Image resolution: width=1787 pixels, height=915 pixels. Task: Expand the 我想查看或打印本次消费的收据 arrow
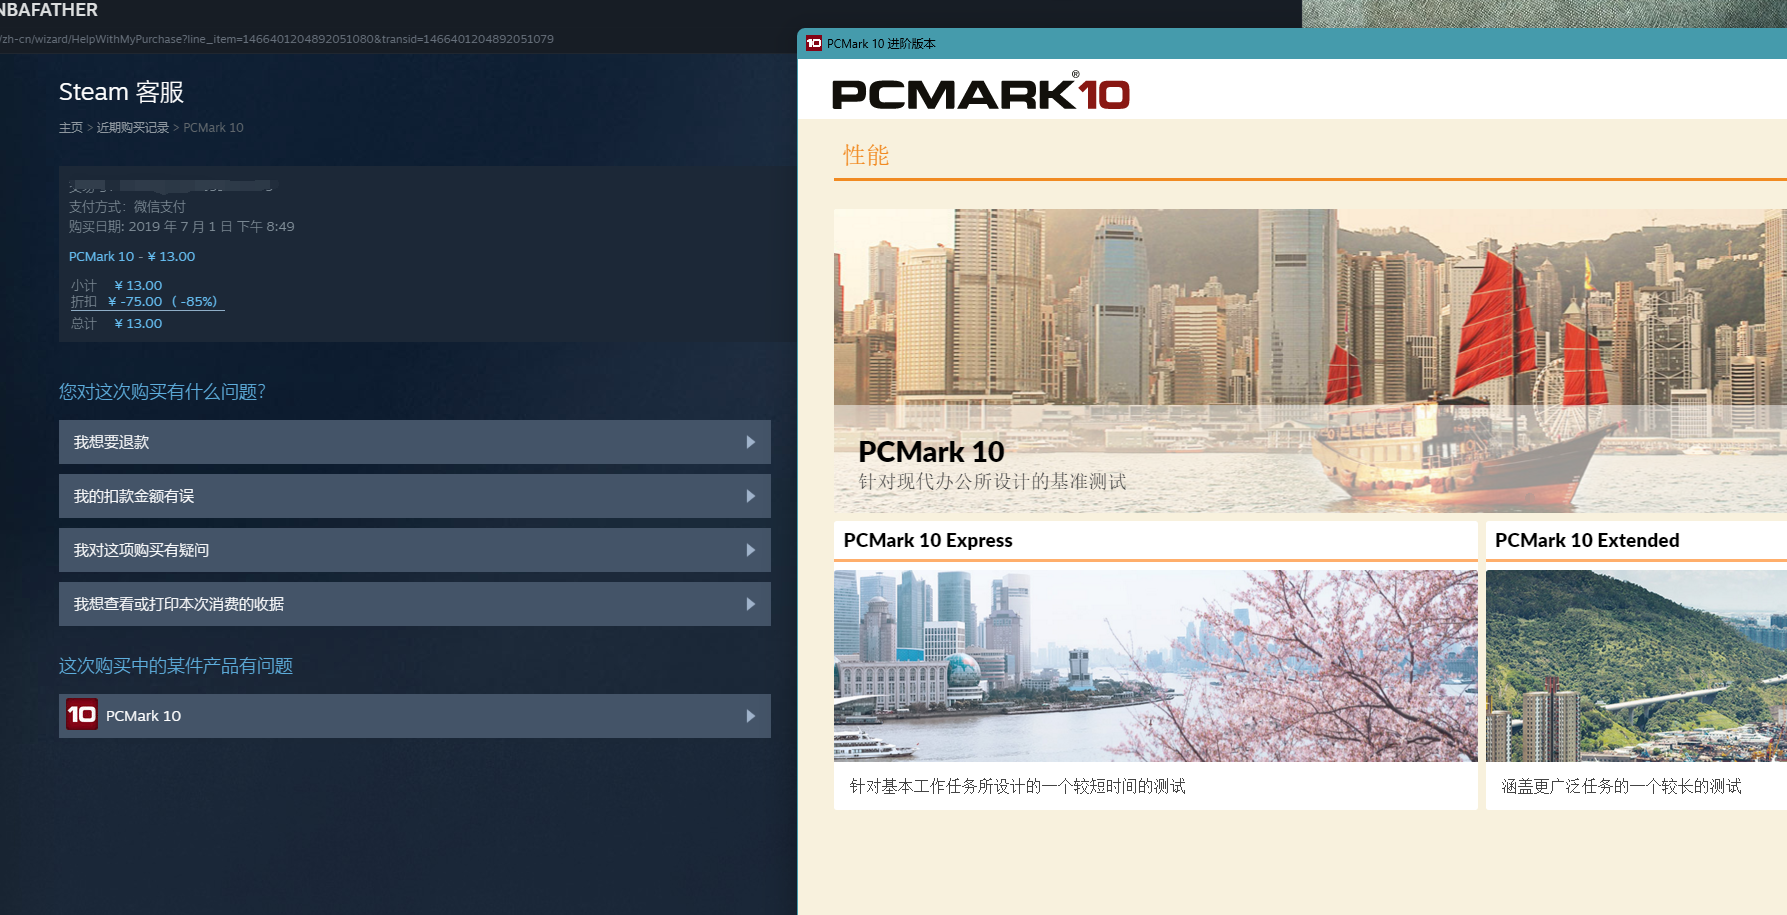click(x=751, y=604)
